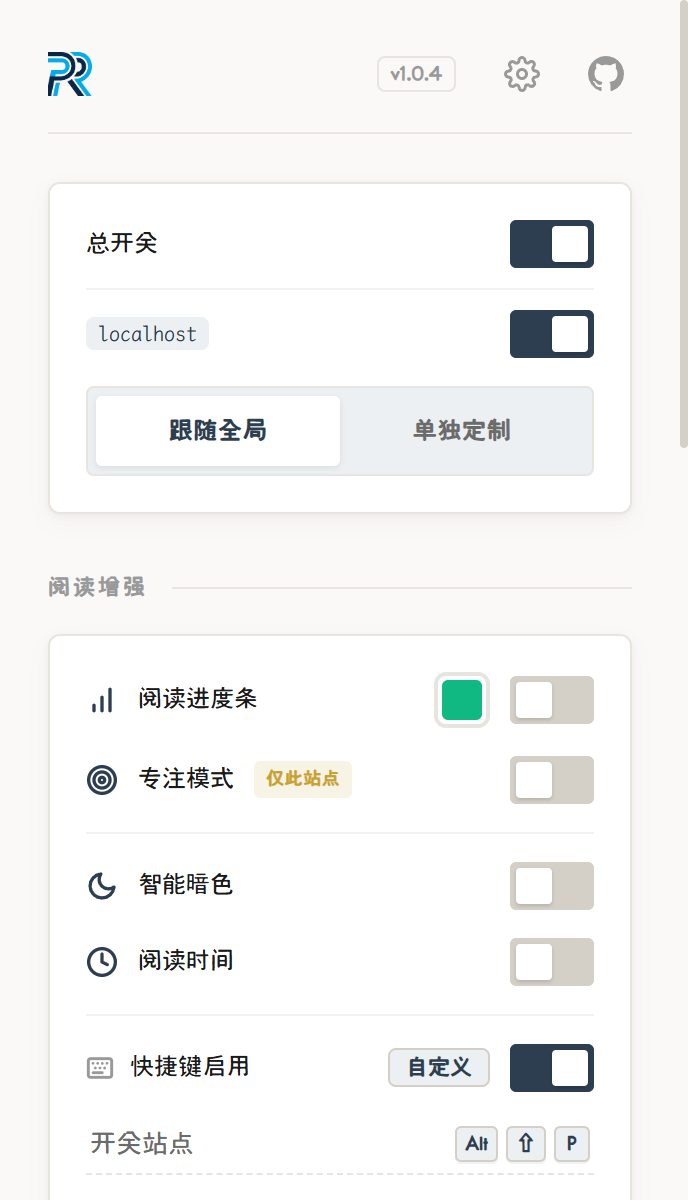Open settings via the gear icon

tap(522, 74)
